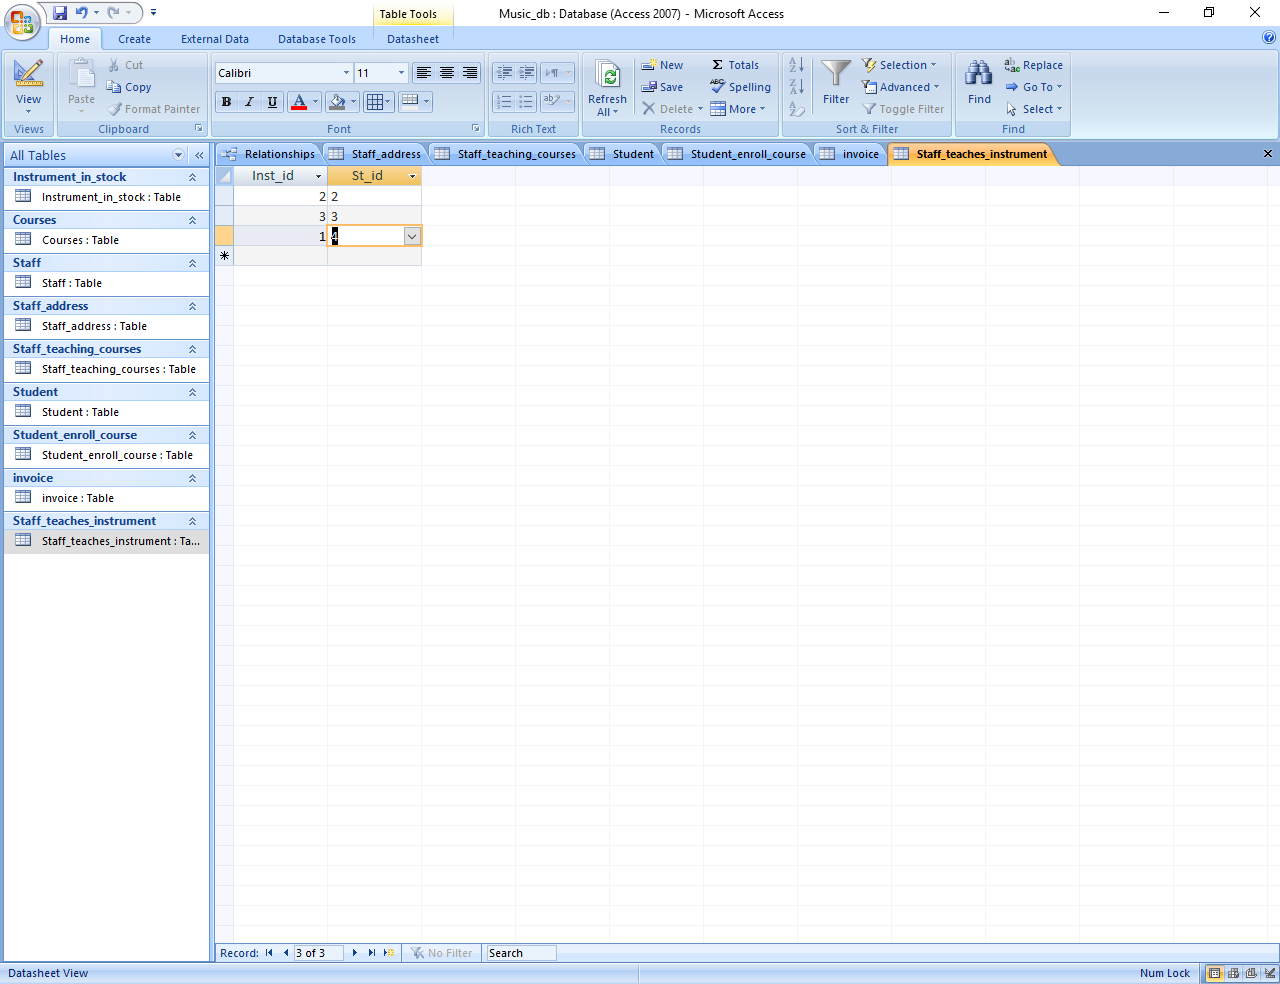Screen dimensions: 1280x984
Task: Toggle underline formatting
Action: point(272,102)
